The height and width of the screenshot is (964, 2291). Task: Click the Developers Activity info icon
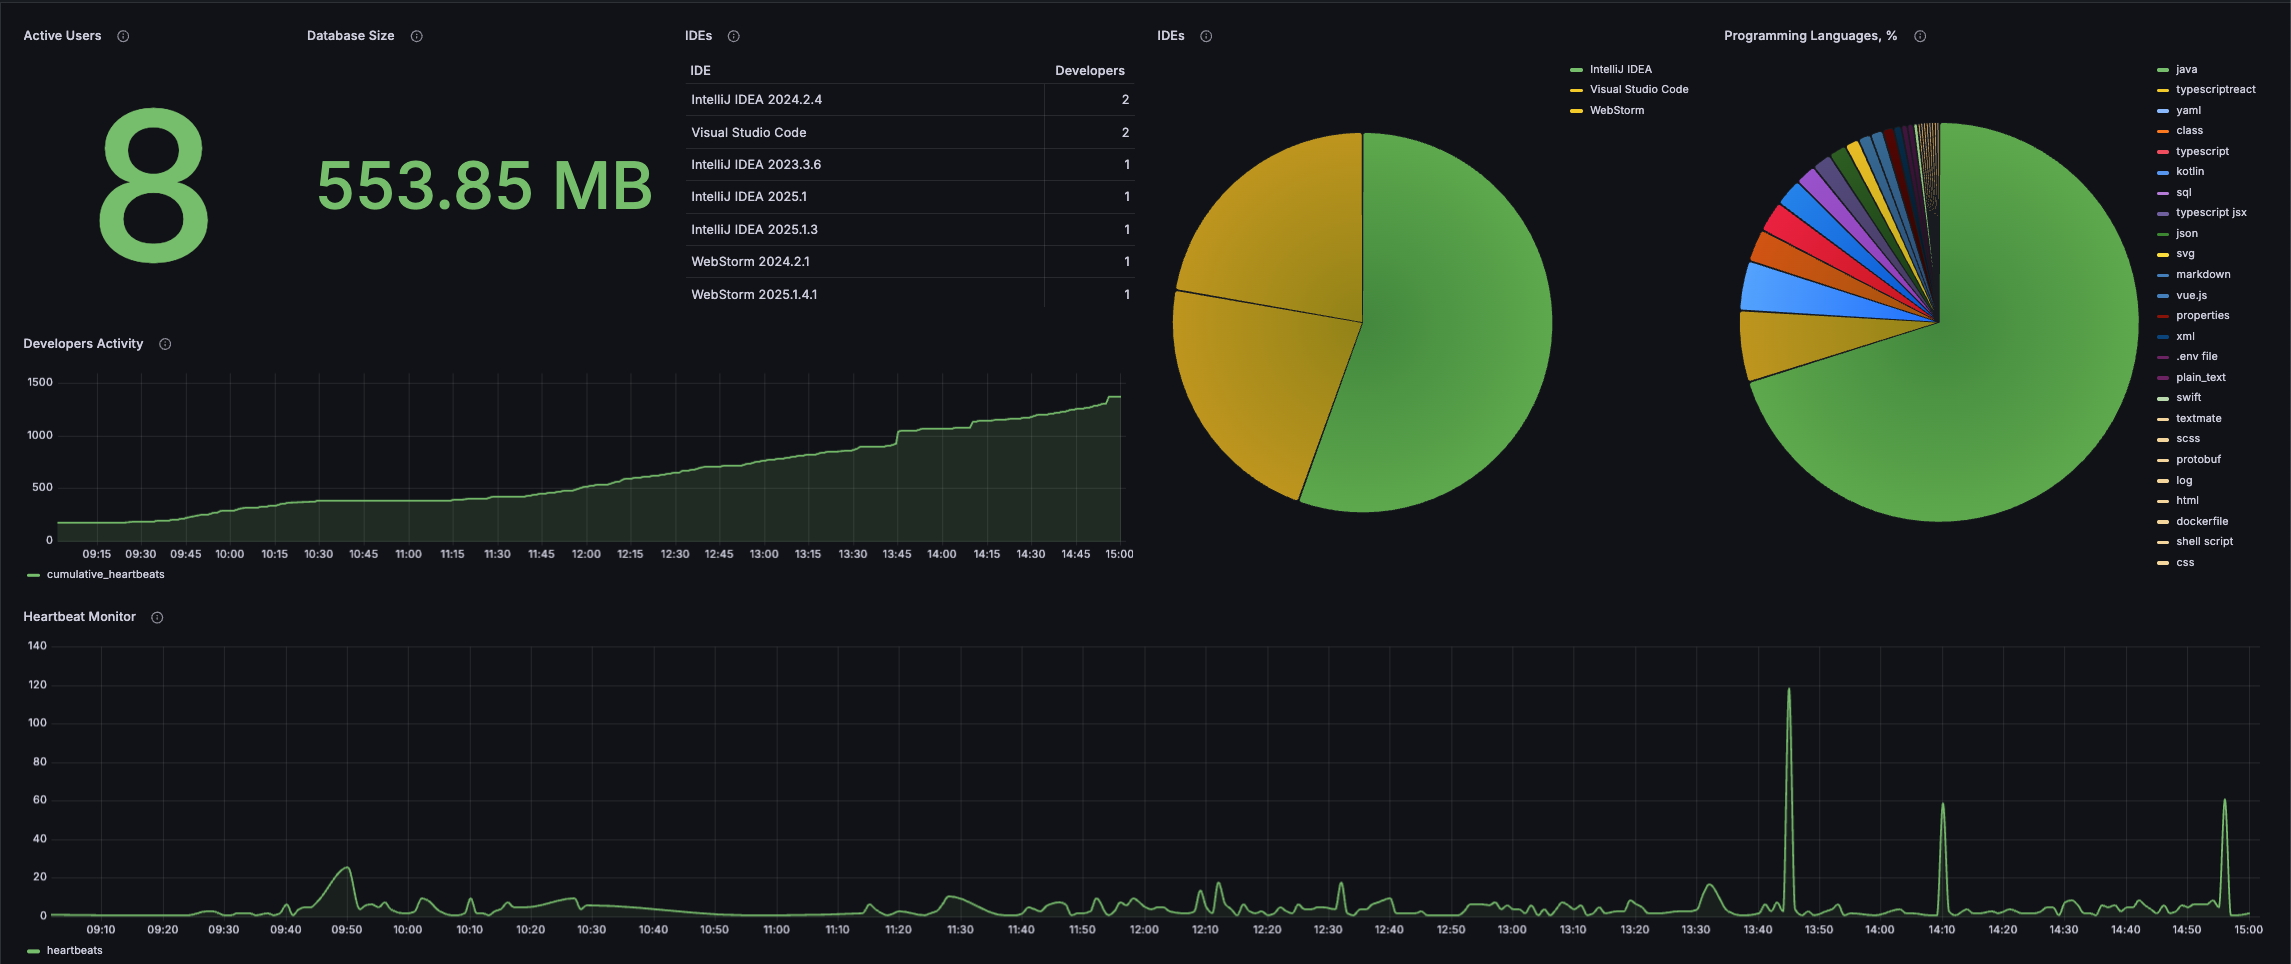coord(166,344)
